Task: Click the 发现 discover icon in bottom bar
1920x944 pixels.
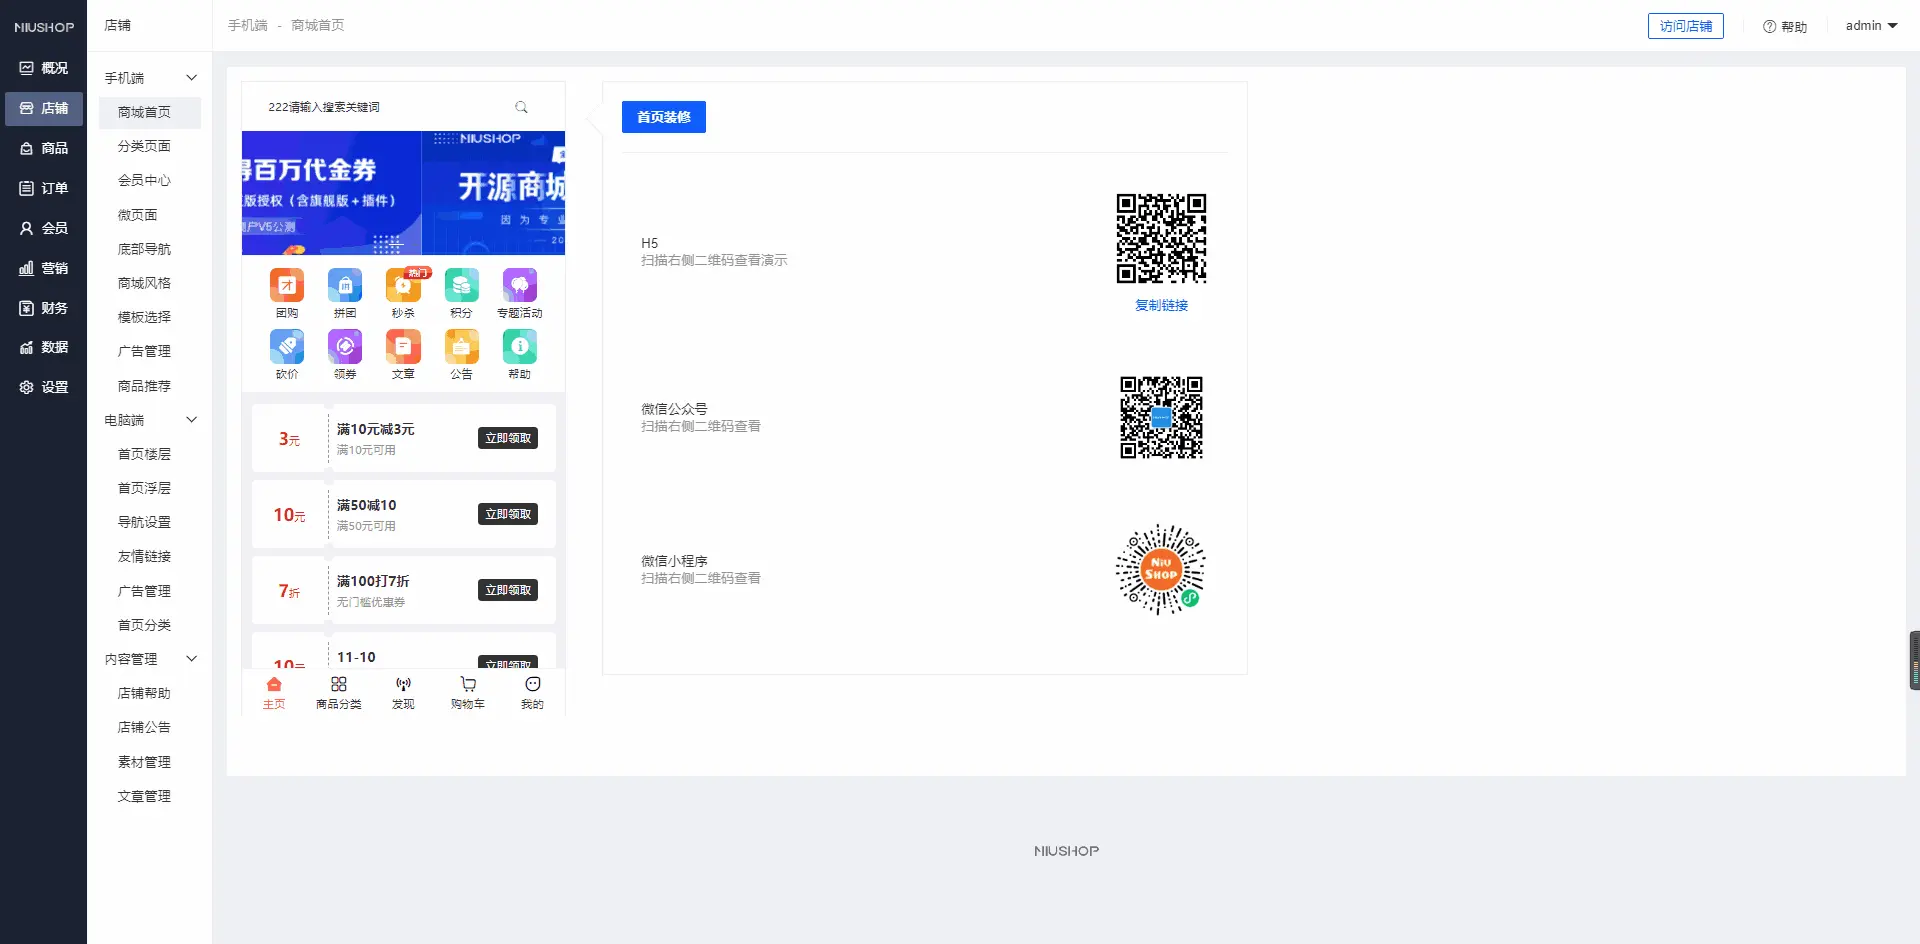Action: (x=403, y=685)
